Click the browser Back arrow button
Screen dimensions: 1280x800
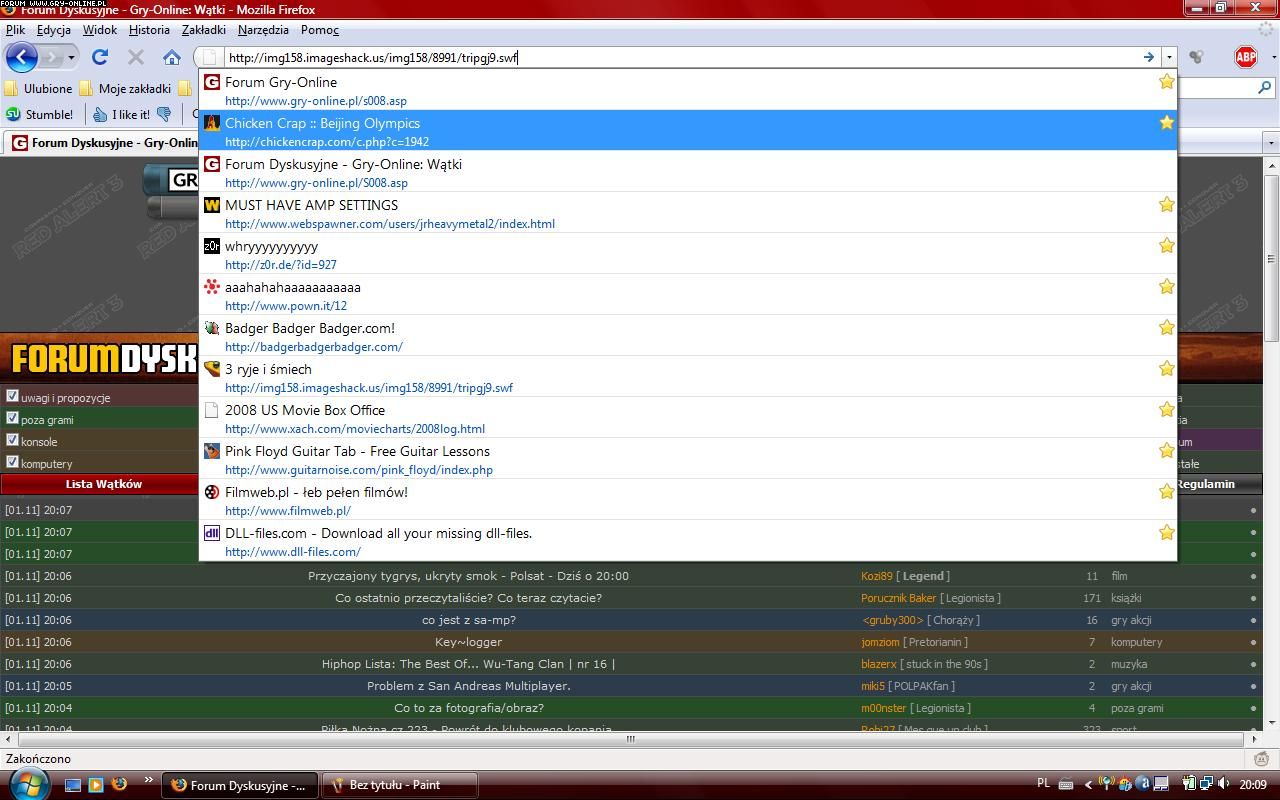(21, 57)
